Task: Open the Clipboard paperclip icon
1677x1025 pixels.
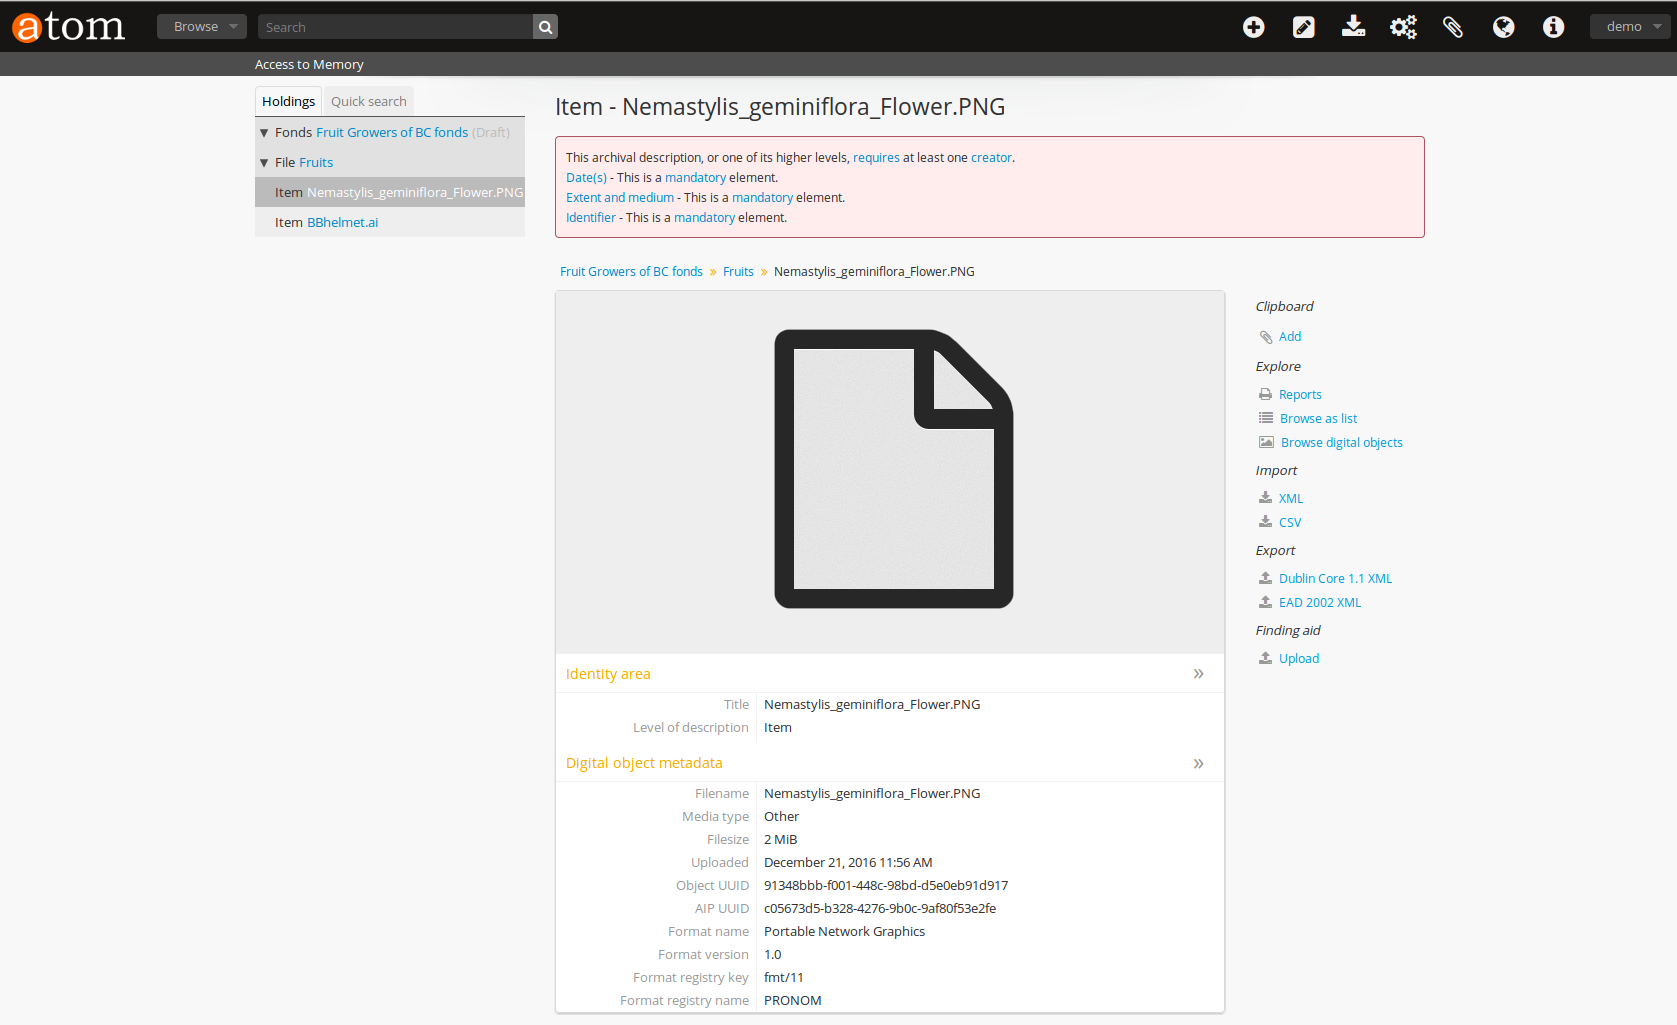Action: [1453, 27]
